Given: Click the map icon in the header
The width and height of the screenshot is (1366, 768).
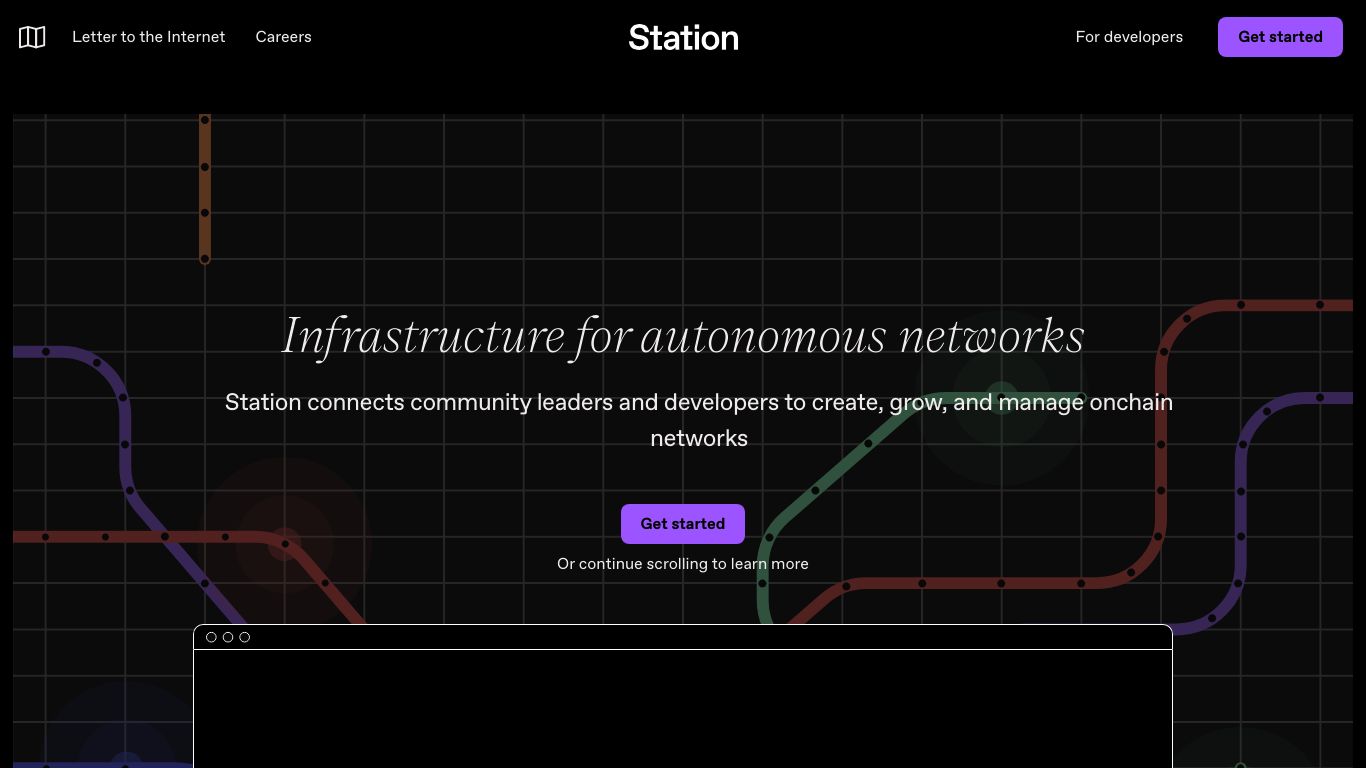Looking at the screenshot, I should (32, 37).
